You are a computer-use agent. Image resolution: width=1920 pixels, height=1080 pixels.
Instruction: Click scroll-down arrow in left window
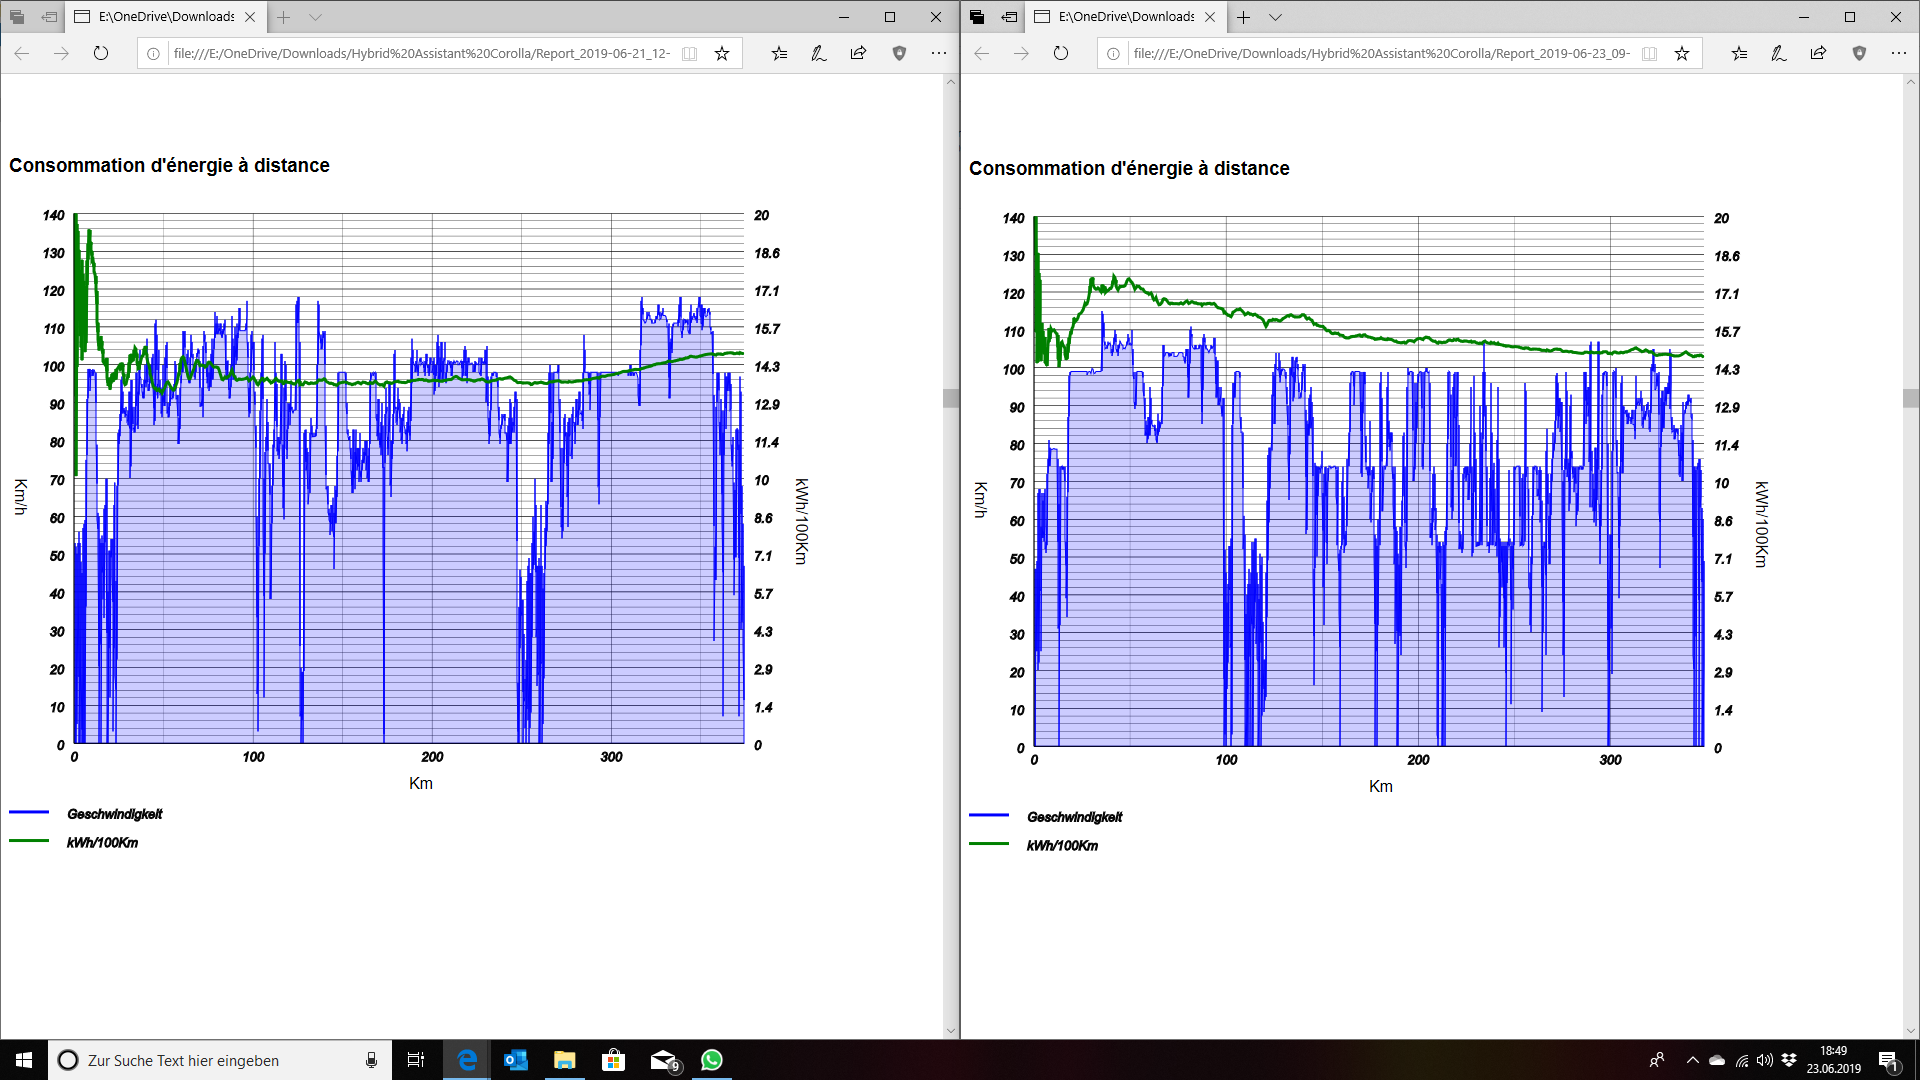pos(951,1031)
